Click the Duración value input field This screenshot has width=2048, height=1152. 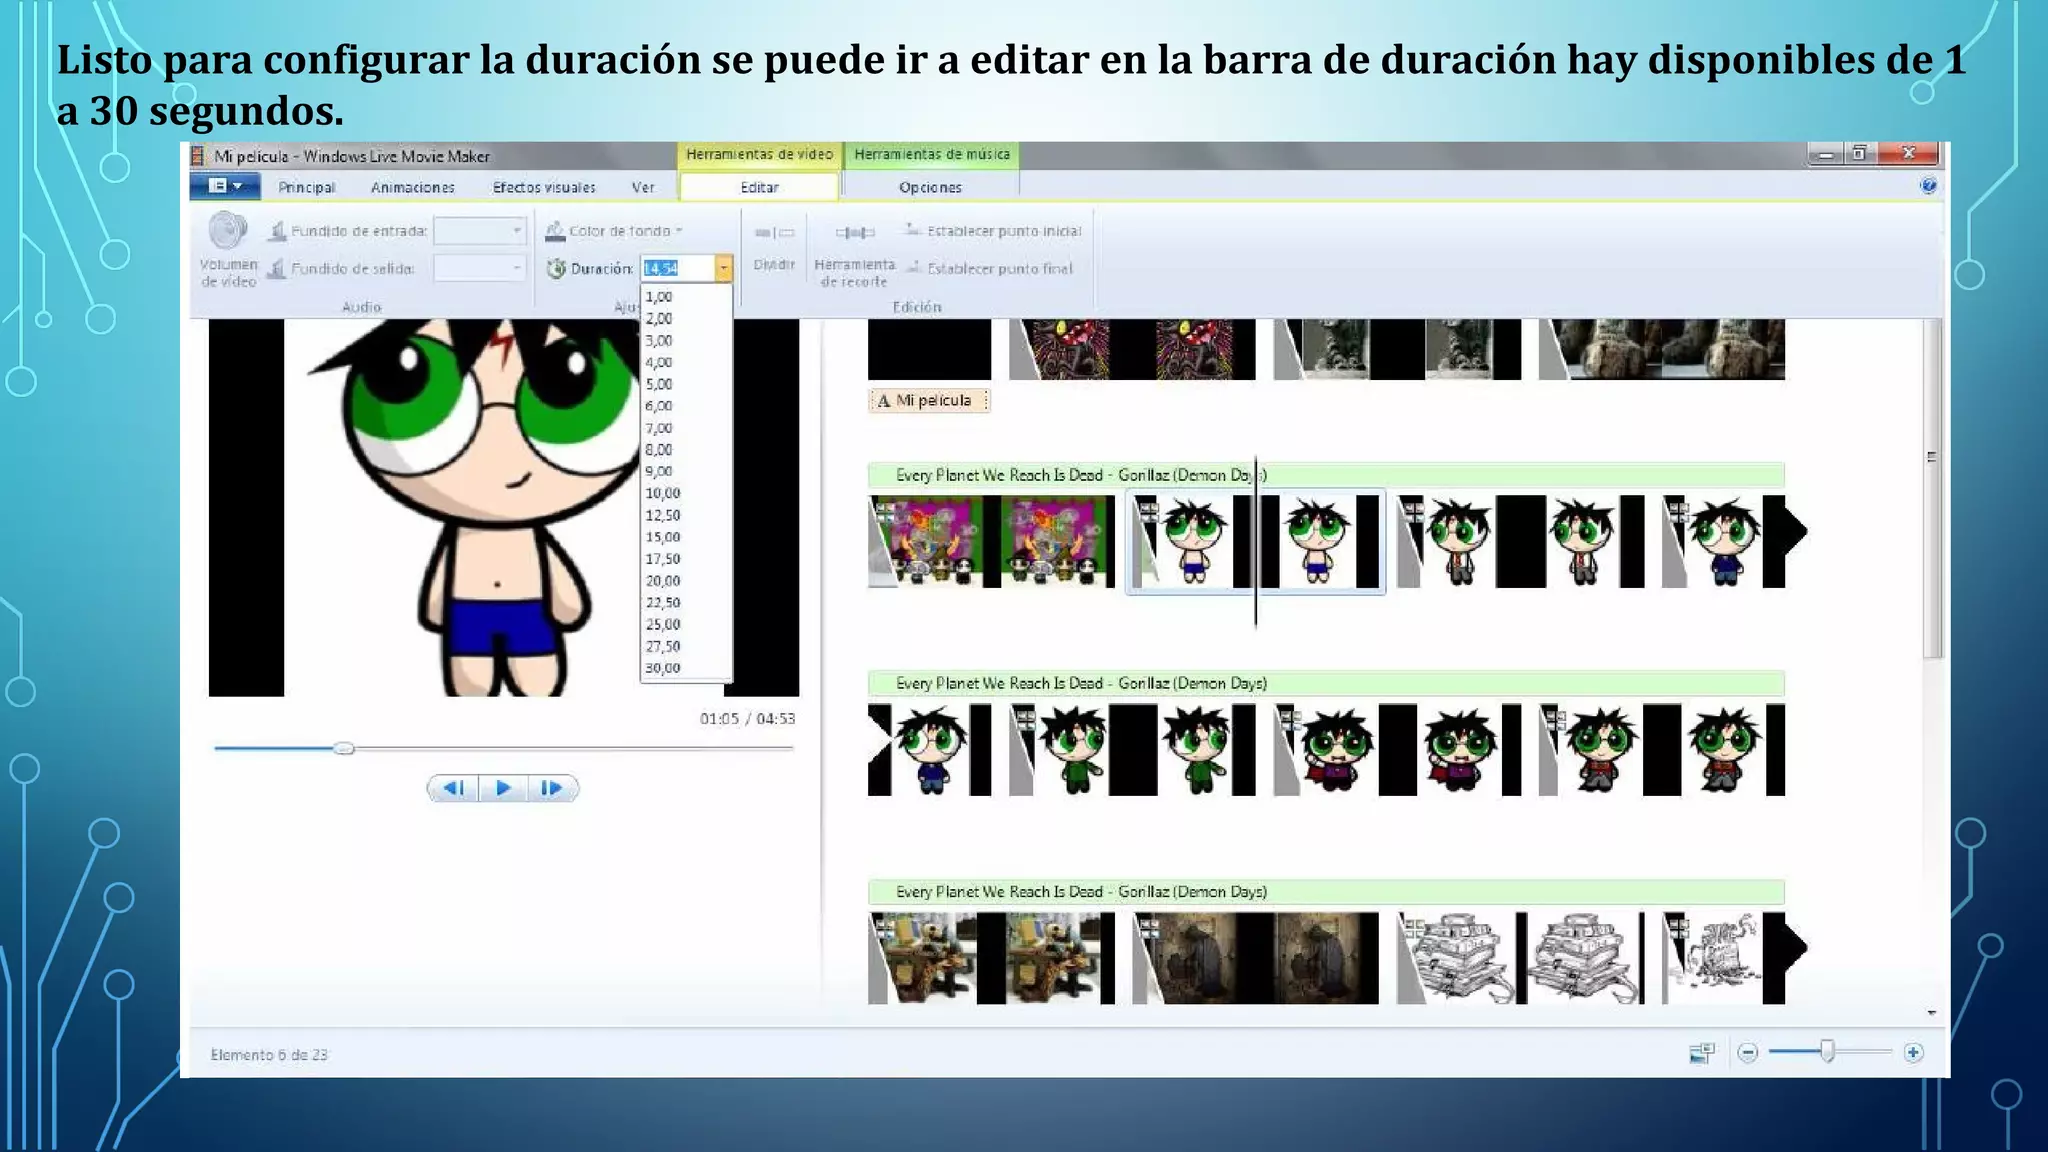coord(677,268)
